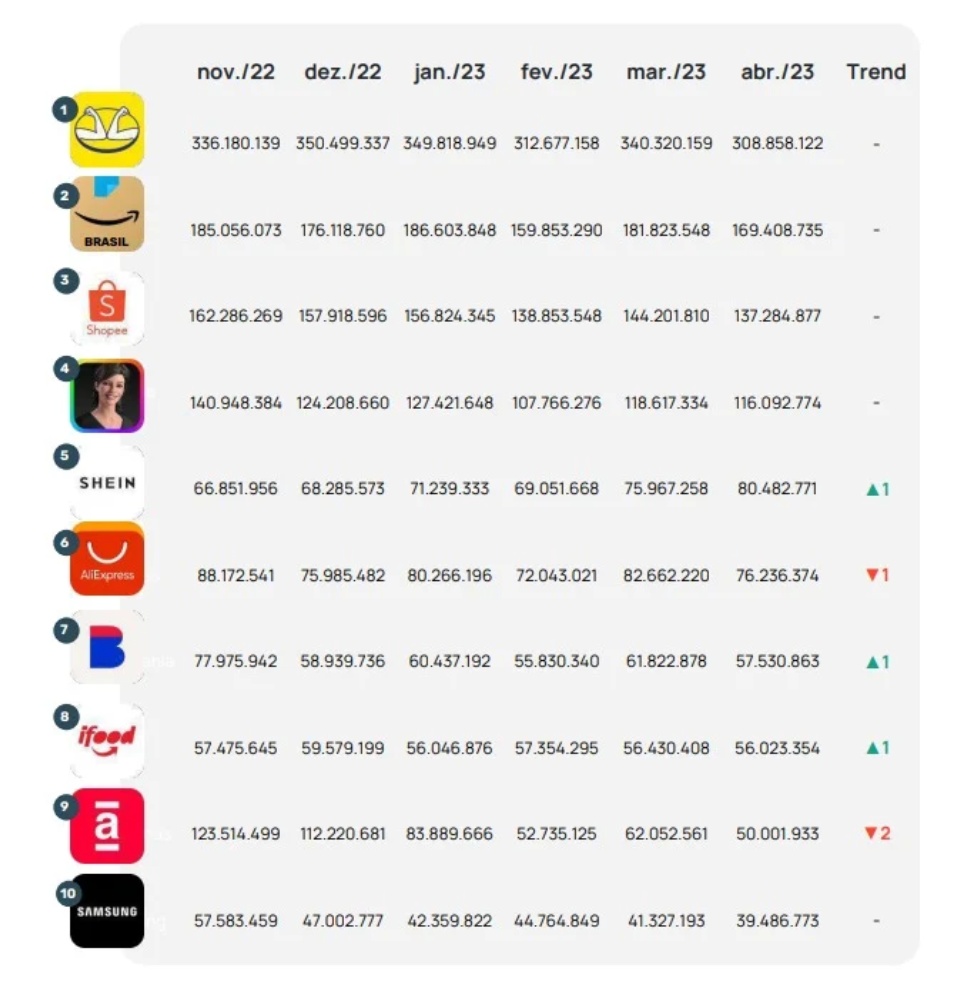The width and height of the screenshot is (976, 984).
Task: Click the rank number 1 badge
Action: (64, 110)
